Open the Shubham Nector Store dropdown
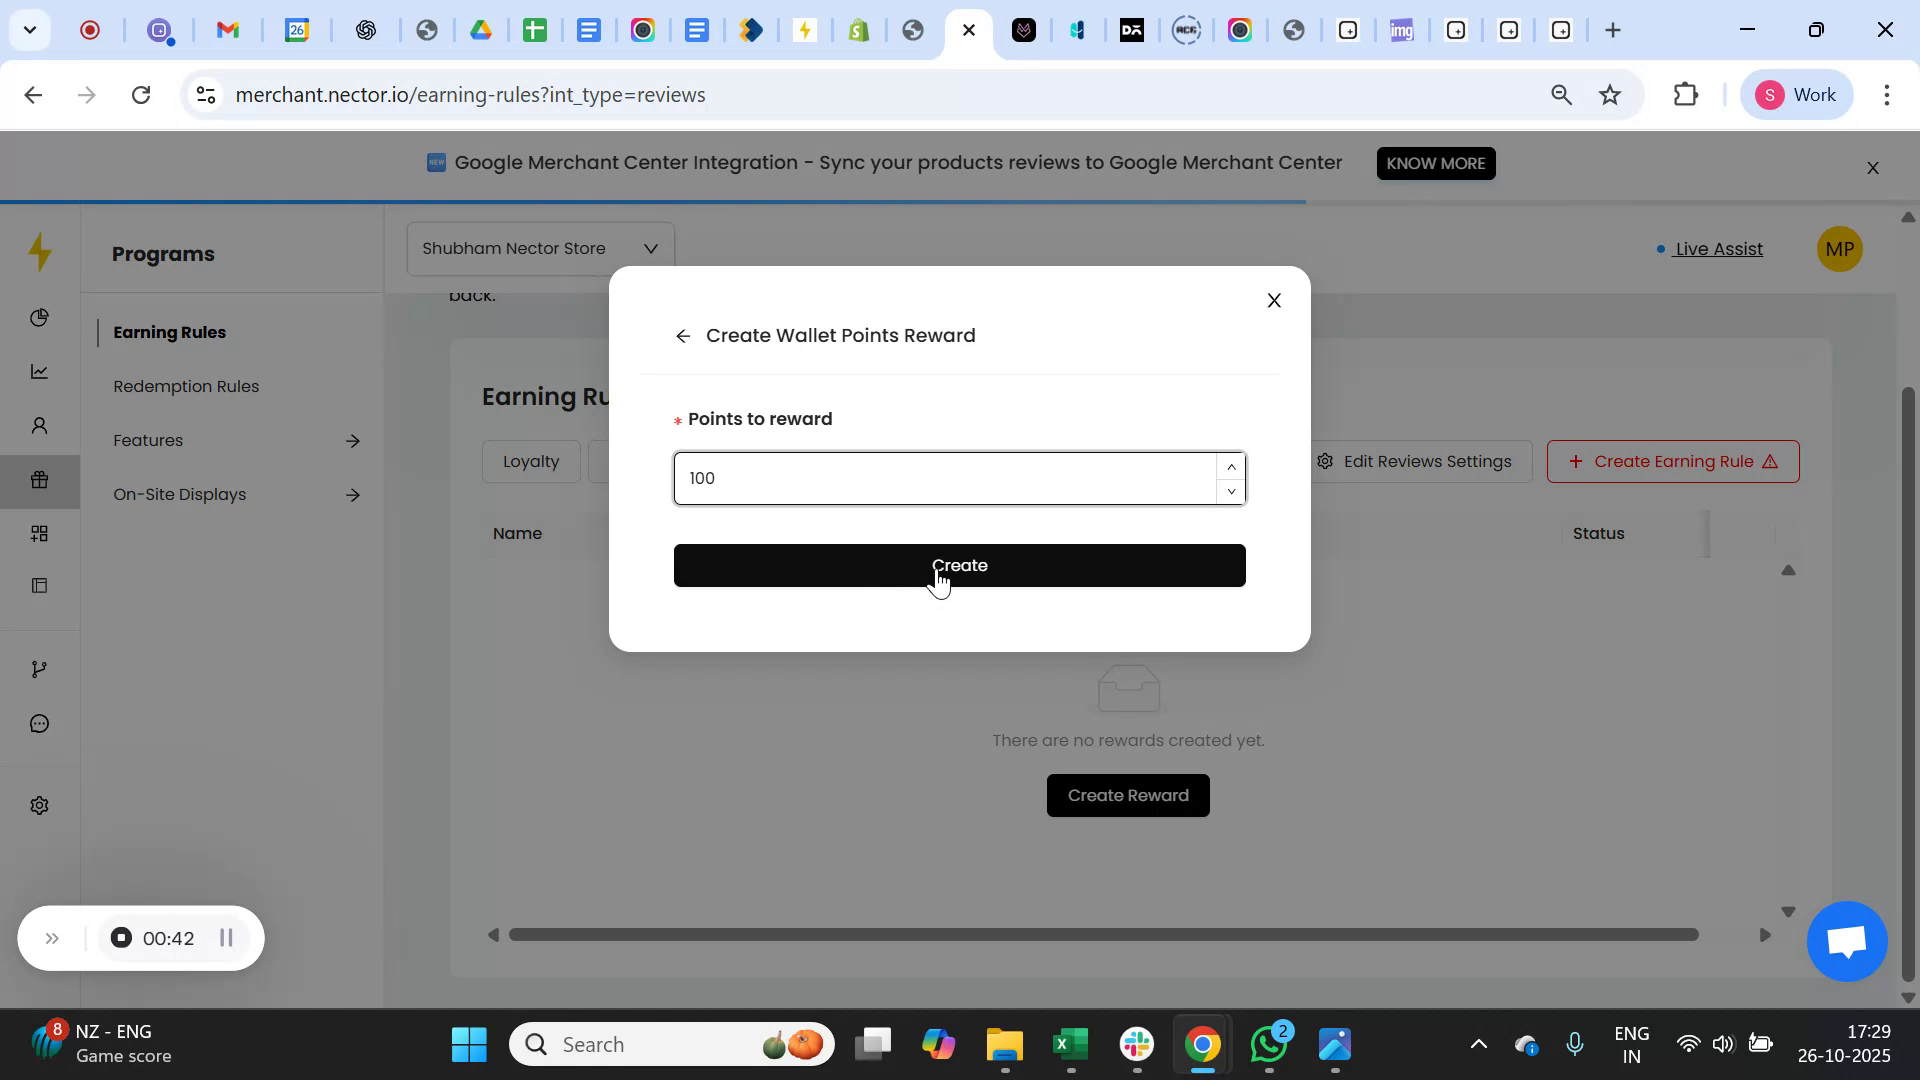 [538, 247]
